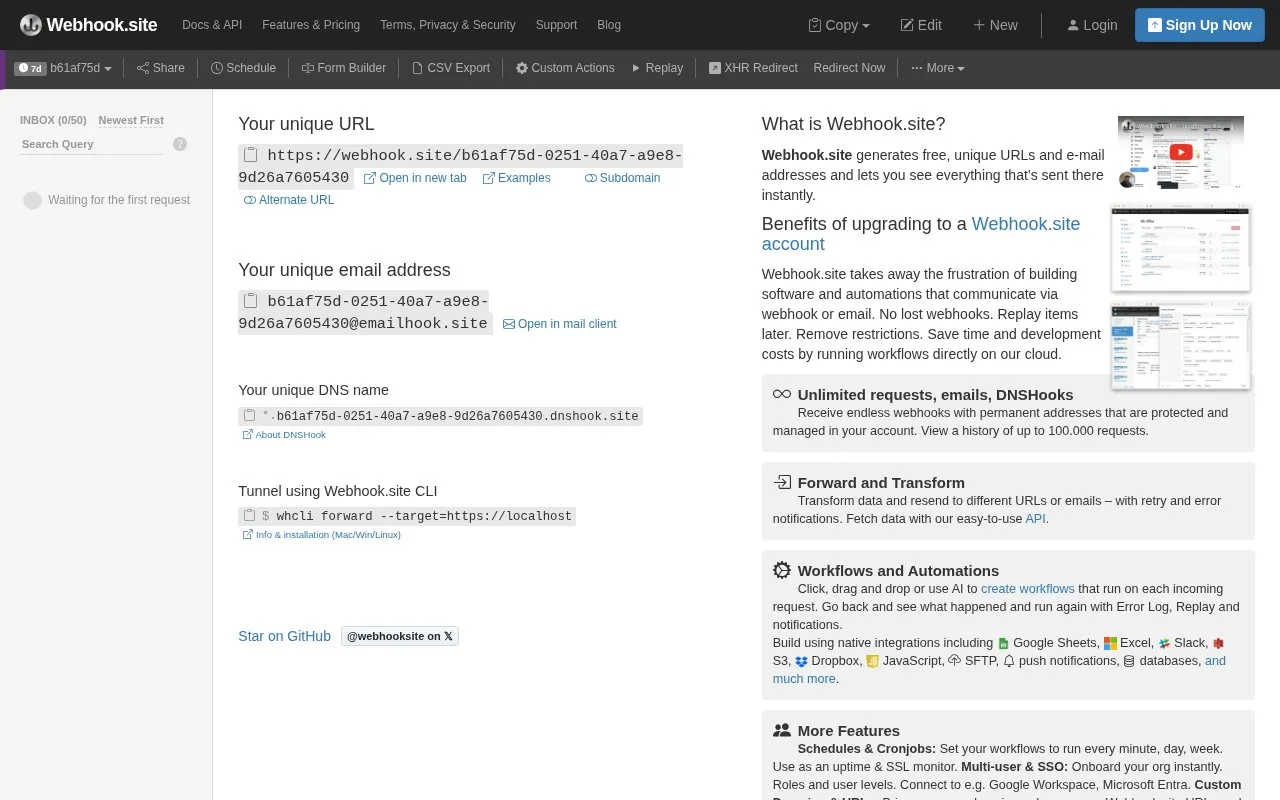The image size is (1280, 800).
Task: Click Sign Up Now button
Action: tap(1199, 25)
